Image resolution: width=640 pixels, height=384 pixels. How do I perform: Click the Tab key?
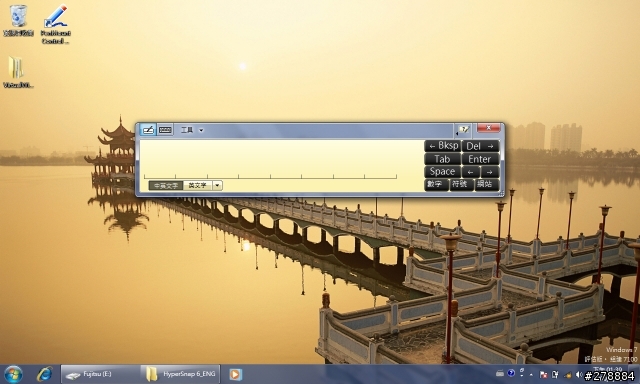tap(443, 159)
